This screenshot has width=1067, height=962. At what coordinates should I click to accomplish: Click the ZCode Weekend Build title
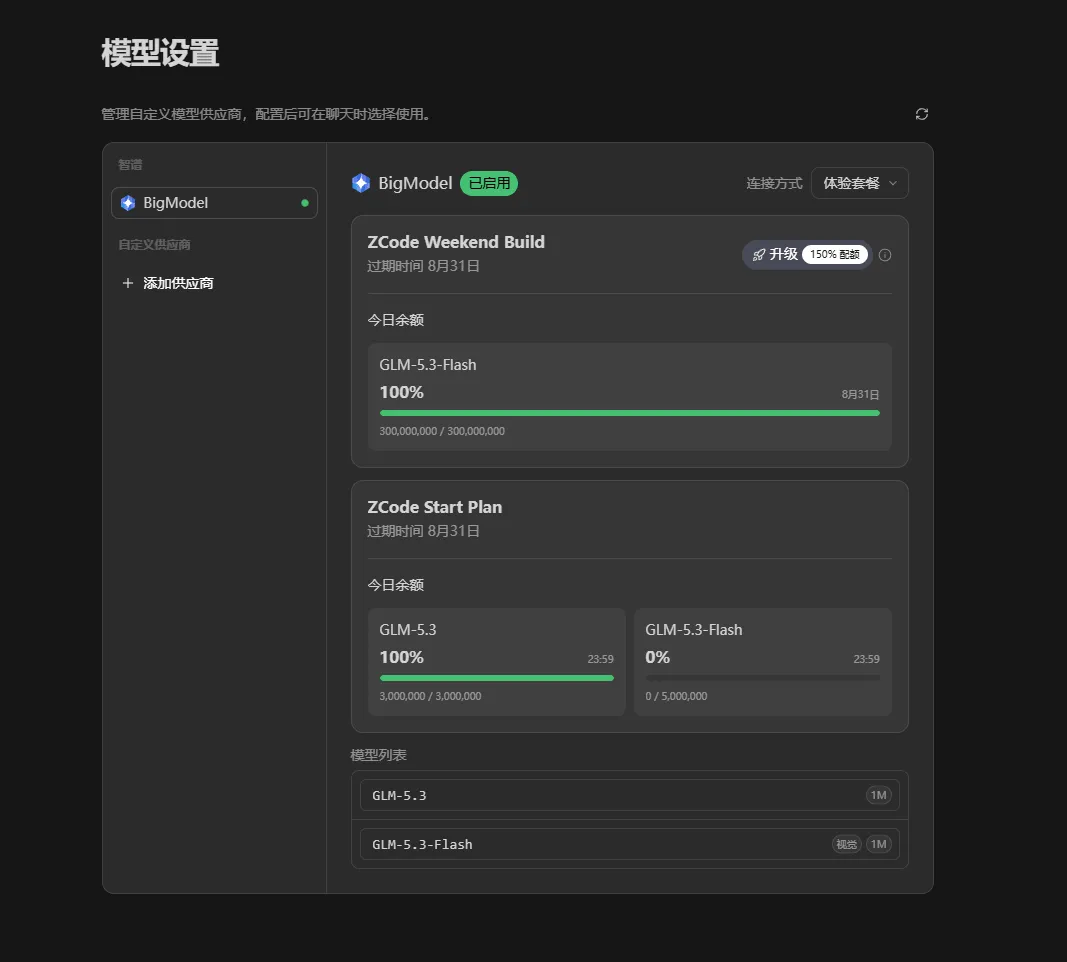[456, 242]
